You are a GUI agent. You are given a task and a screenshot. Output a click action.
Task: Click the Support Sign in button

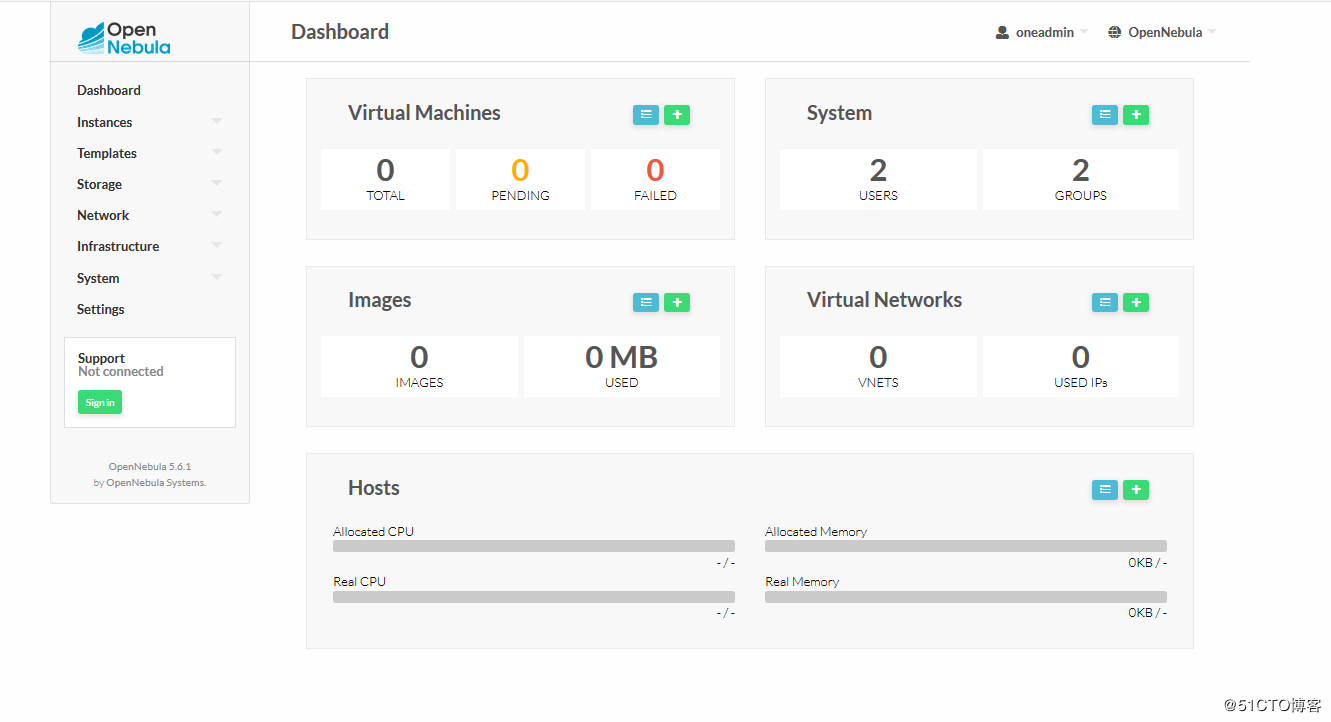point(100,402)
